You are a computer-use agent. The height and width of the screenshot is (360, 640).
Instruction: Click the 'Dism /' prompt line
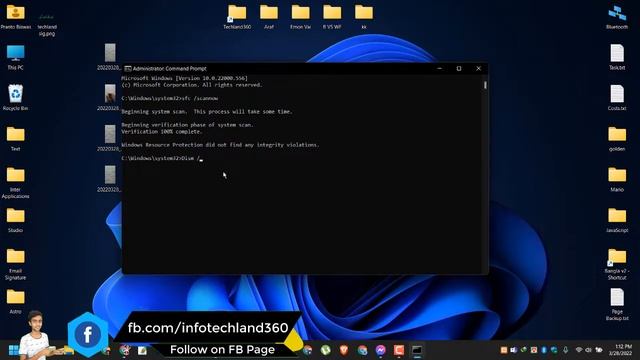coord(162,158)
